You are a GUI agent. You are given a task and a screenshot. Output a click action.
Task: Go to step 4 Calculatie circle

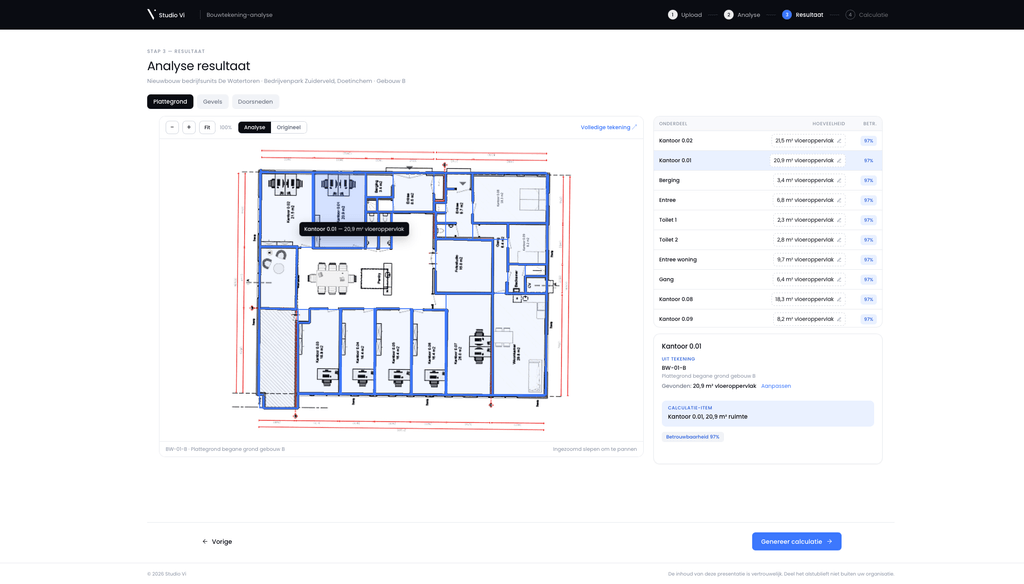(850, 14)
